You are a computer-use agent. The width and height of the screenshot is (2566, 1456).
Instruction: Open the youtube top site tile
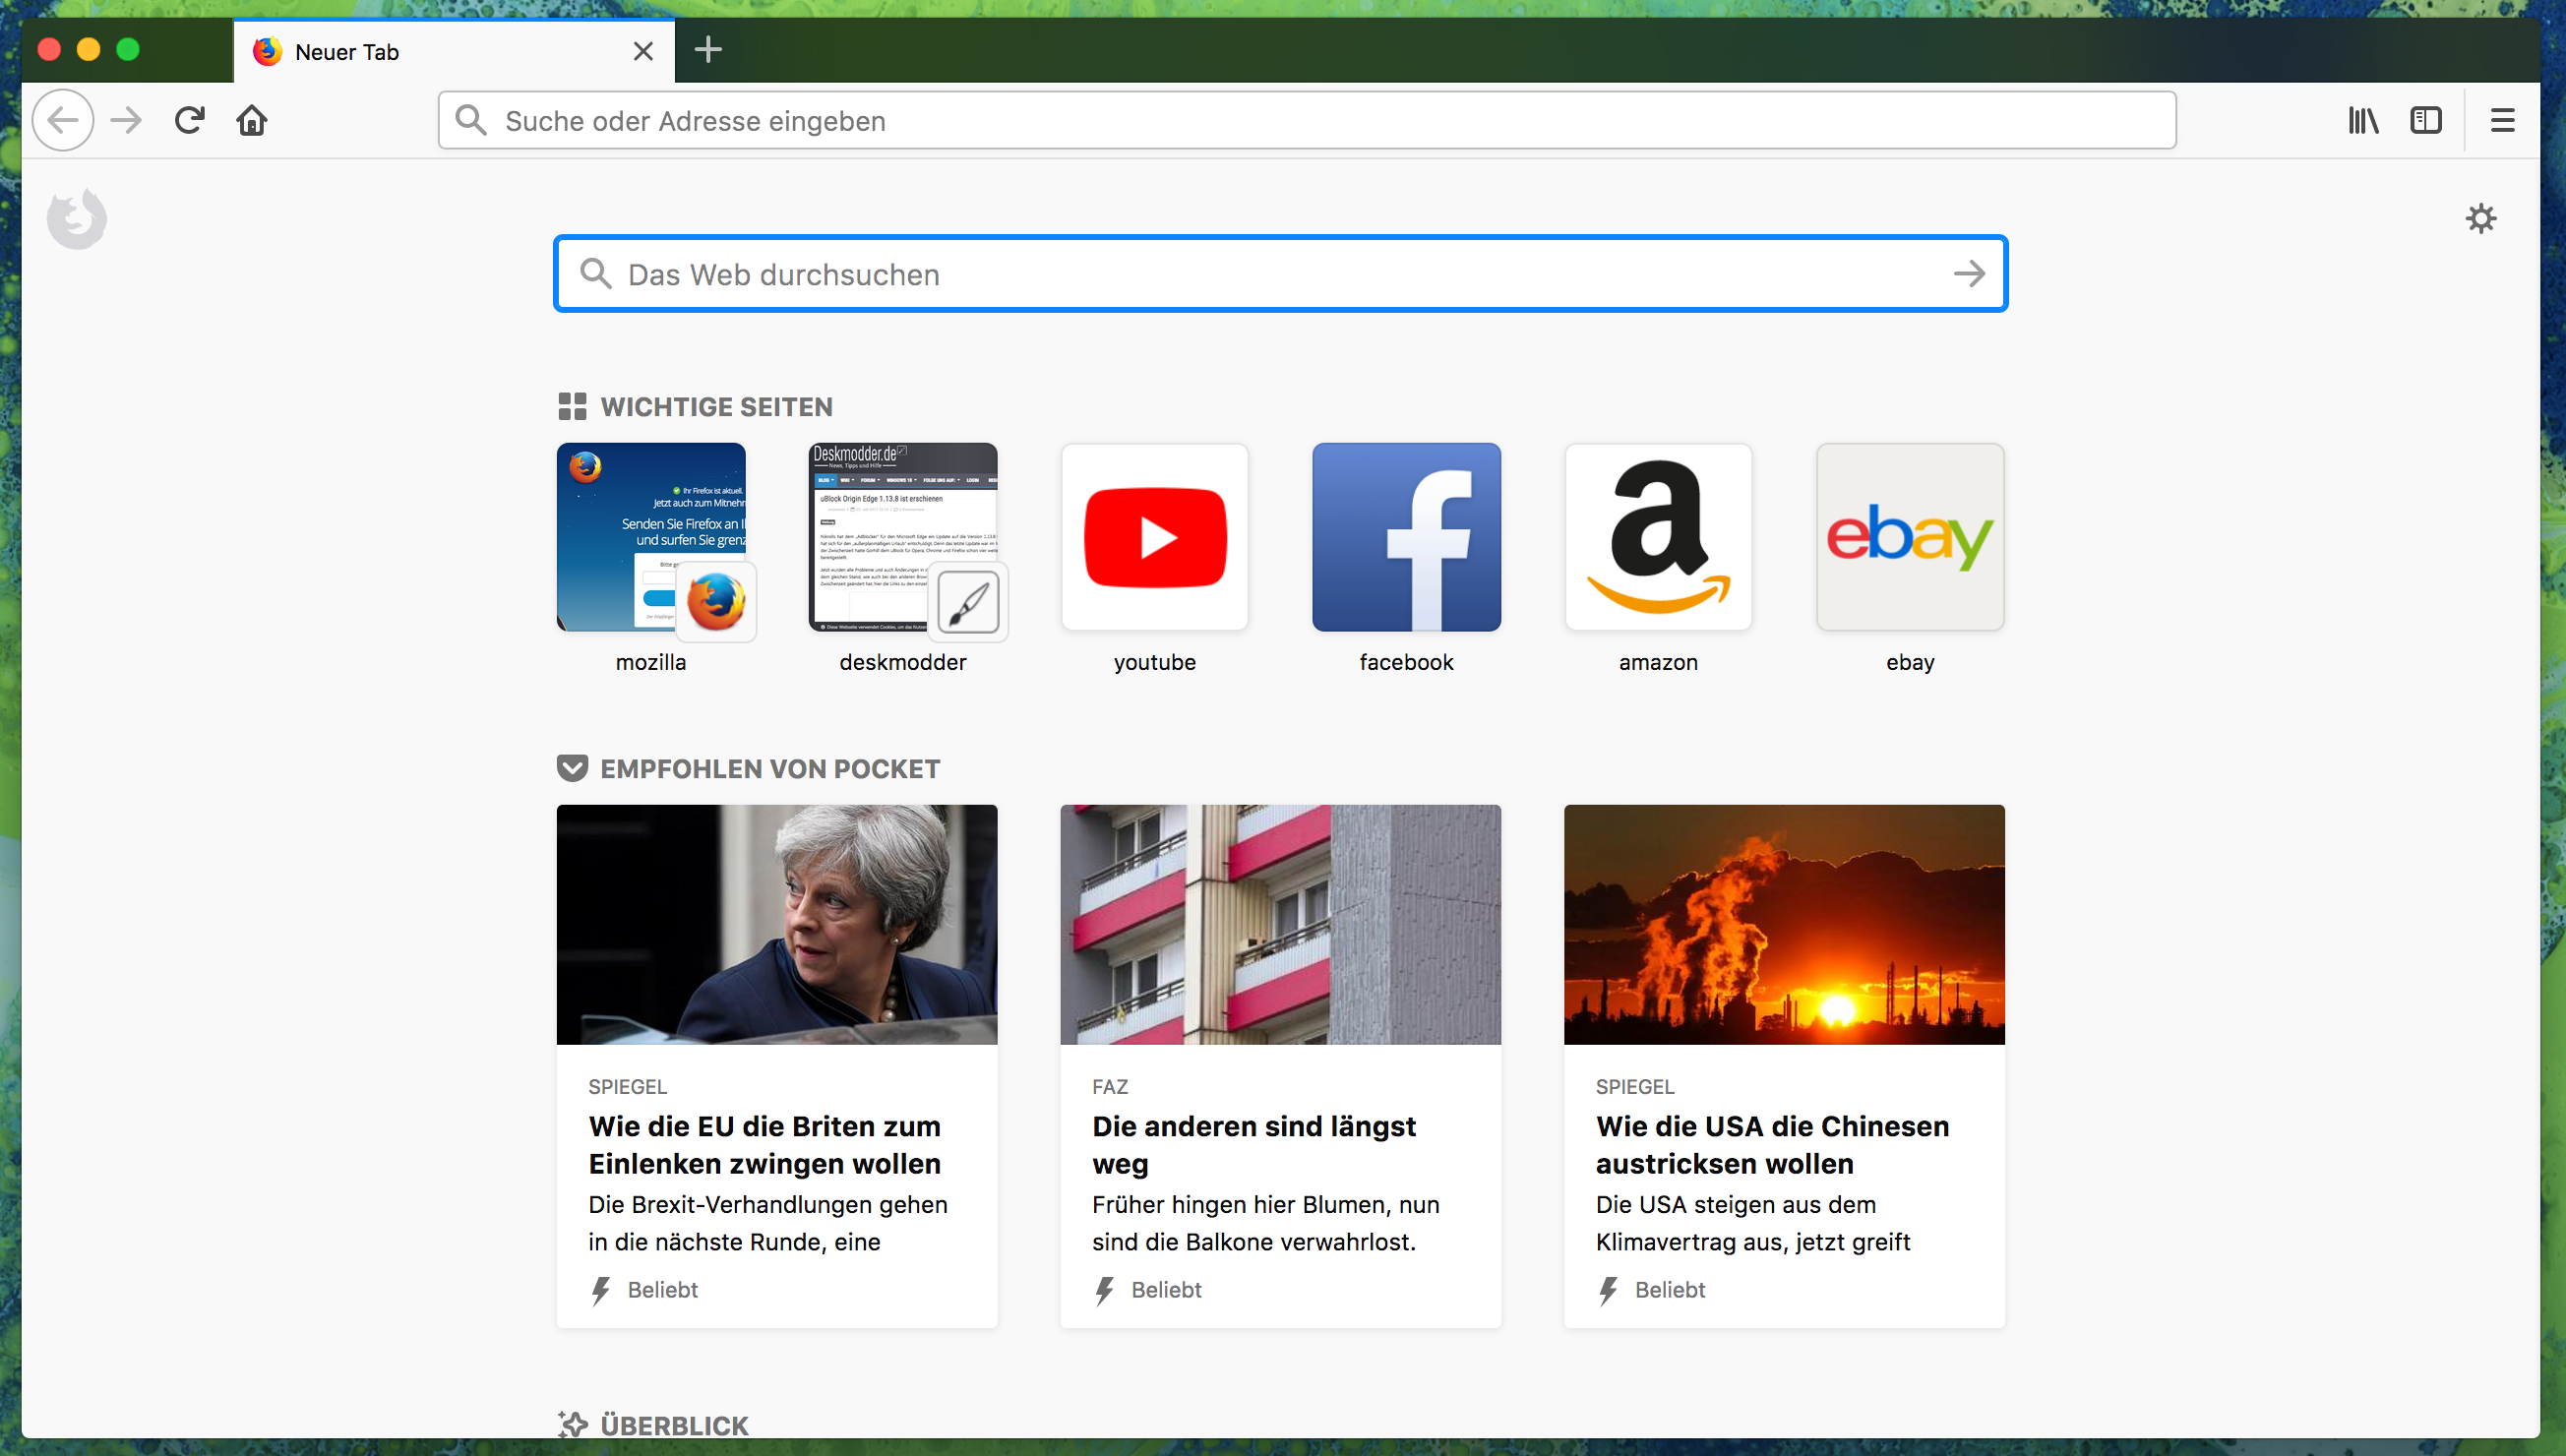[x=1155, y=537]
